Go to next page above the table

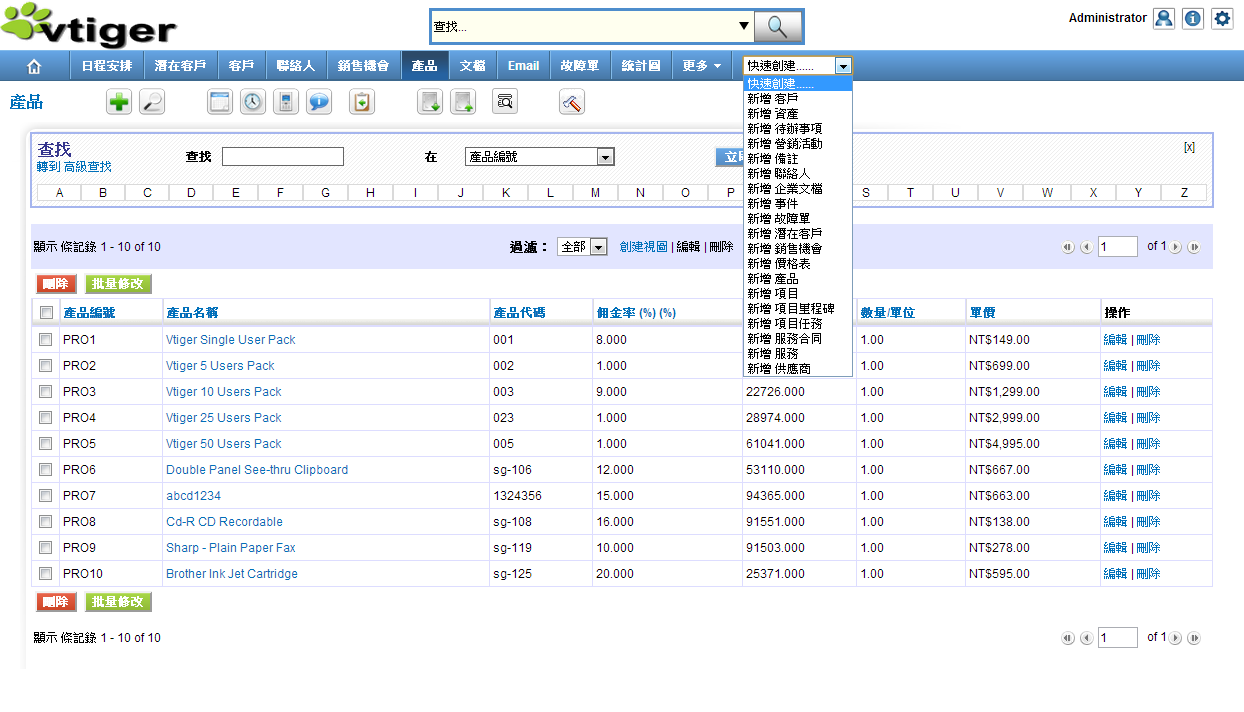coord(1176,247)
